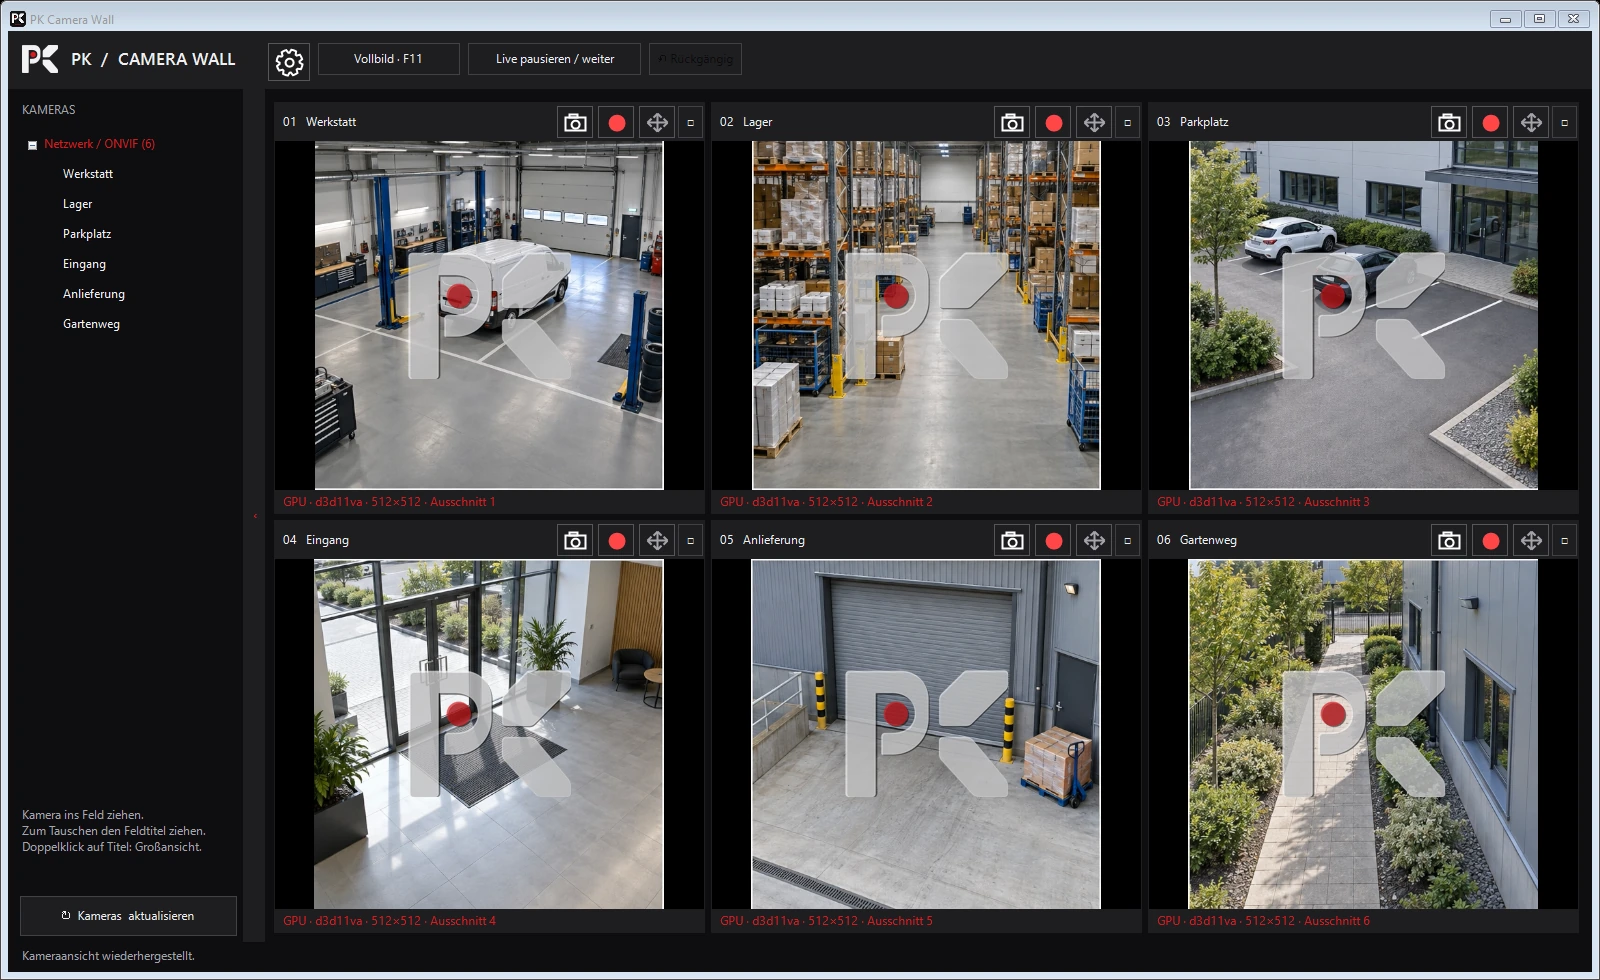Click the move icon on Parkplatz tile
Screen dimensions: 1600x980
point(1531,122)
